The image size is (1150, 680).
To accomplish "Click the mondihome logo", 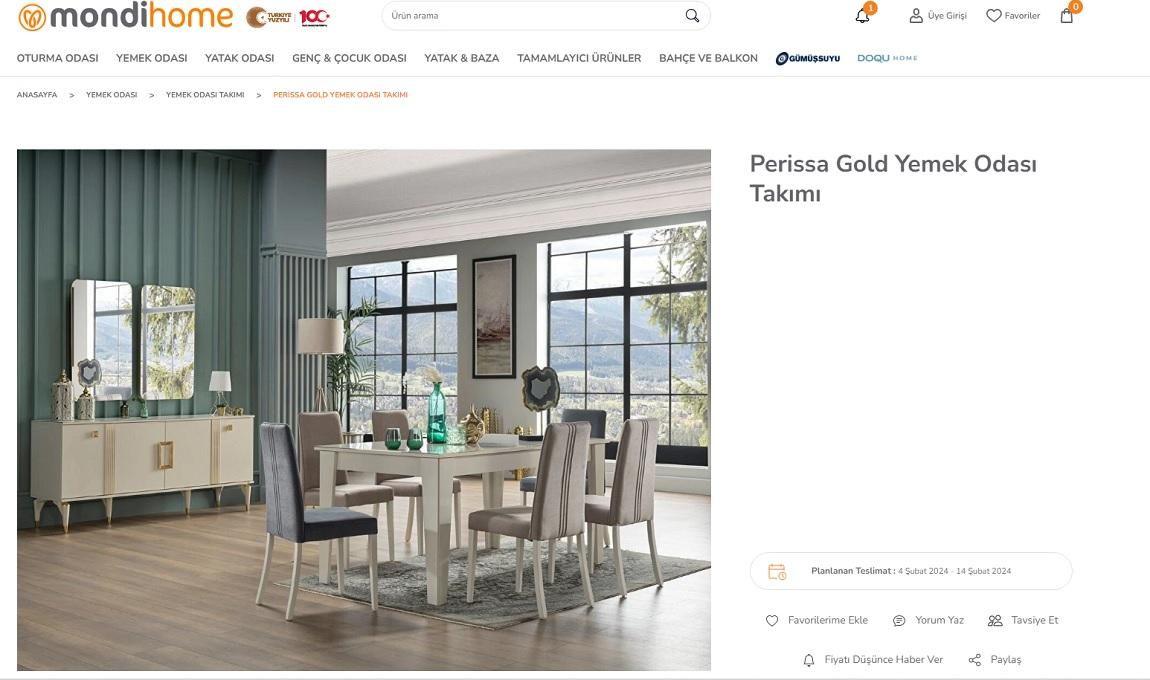I will pos(125,16).
